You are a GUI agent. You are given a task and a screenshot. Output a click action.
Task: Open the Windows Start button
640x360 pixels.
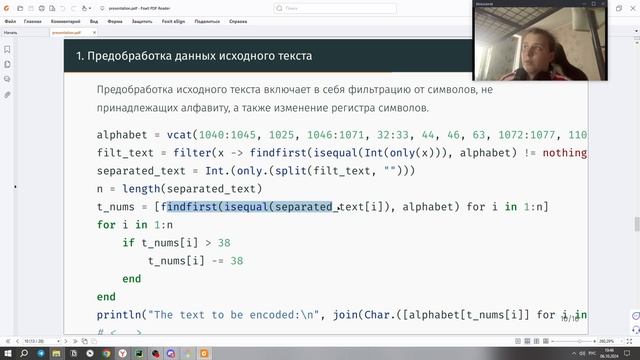click(8, 353)
